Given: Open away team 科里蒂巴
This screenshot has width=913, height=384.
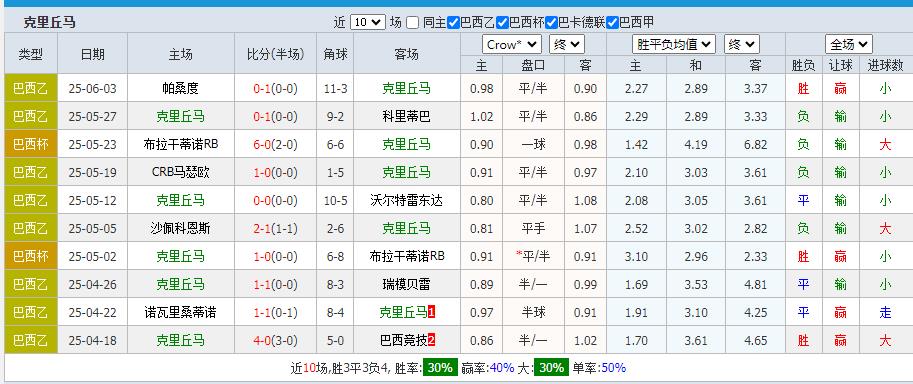Looking at the screenshot, I should click(x=406, y=117).
